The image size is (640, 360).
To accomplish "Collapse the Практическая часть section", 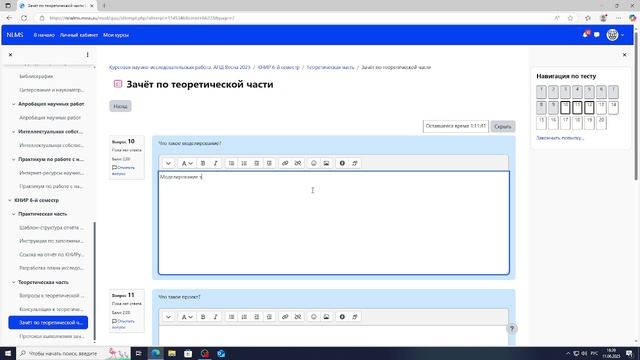I will tap(13, 214).
